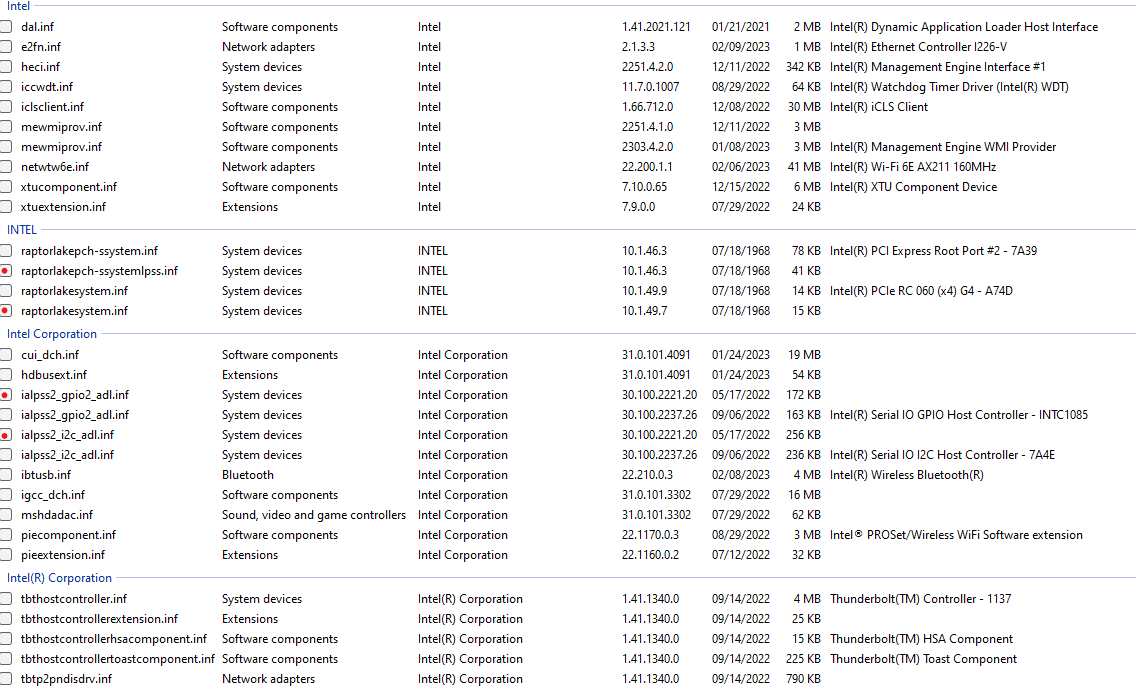
Task: Click 'Intel(R) Watchdog Timer Driver' device name
Action: [949, 87]
